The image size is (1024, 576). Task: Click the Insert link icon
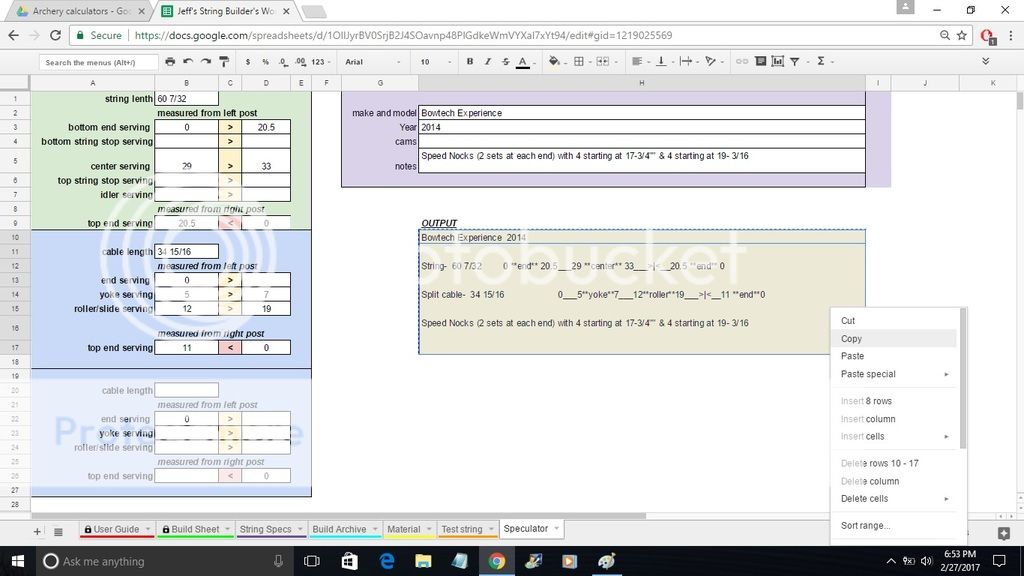(x=741, y=61)
